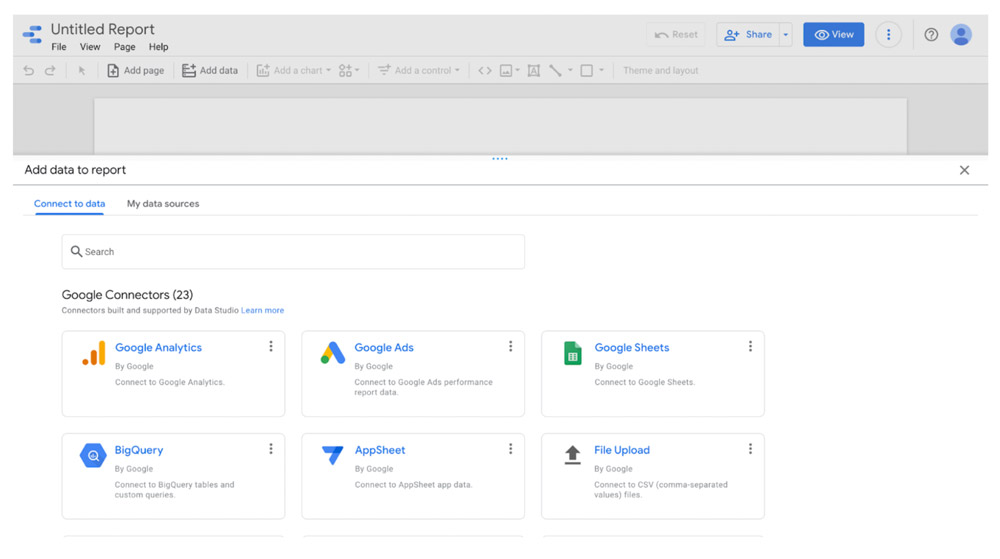Click the Untitled Report title
The height and width of the screenshot is (559, 1000).
coord(103,29)
